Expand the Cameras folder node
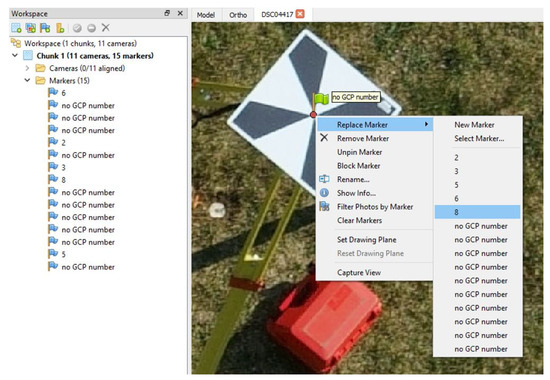The image size is (550, 380). point(27,68)
